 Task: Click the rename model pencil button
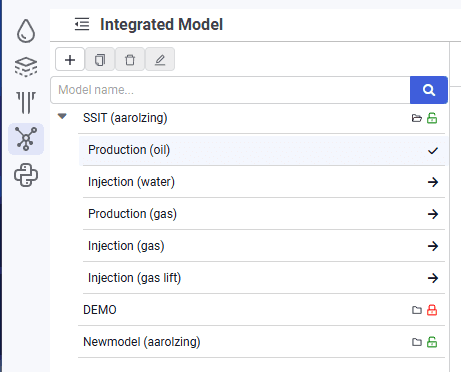pos(160,59)
